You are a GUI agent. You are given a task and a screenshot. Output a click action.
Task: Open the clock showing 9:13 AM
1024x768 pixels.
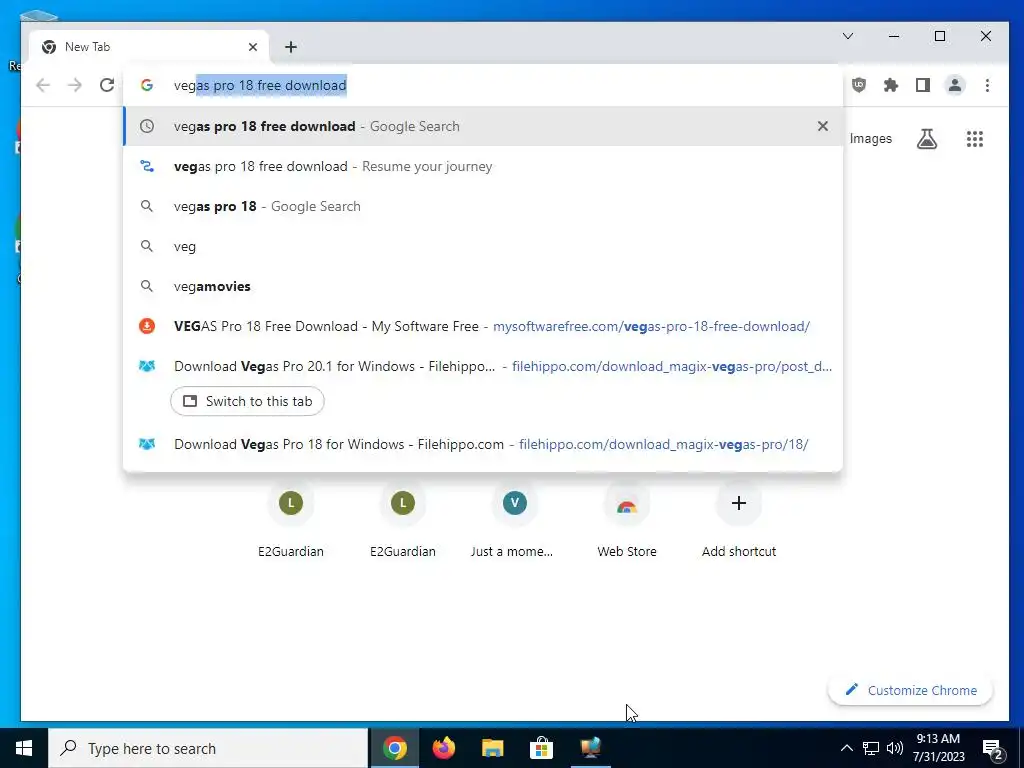coord(938,748)
